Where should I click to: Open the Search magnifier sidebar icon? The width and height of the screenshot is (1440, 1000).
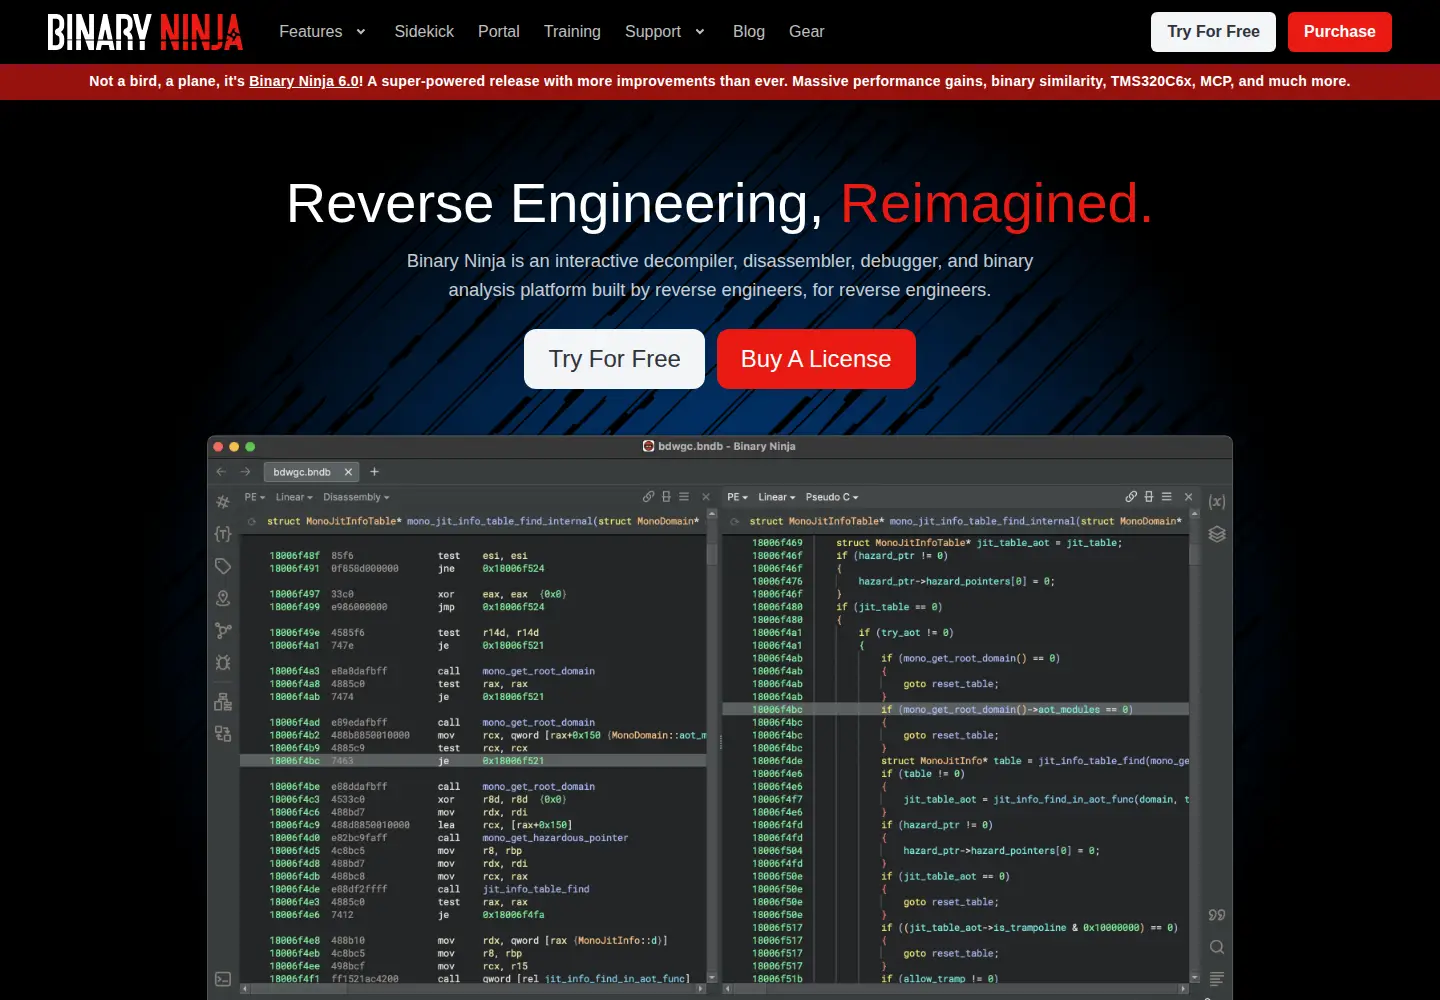click(1217, 947)
